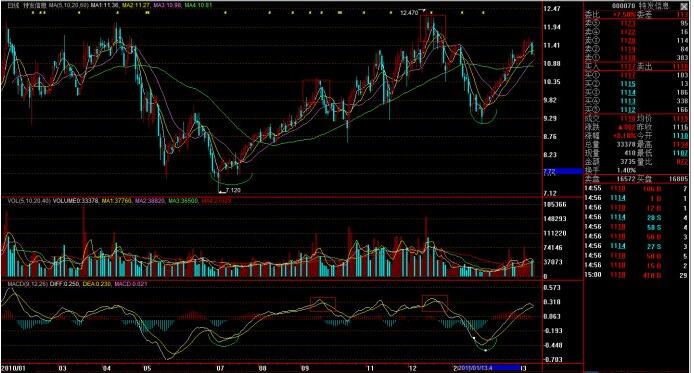Viewport: 694px width, 373px height.
Task: Click the 卖出 sell price label
Action: click(644, 67)
